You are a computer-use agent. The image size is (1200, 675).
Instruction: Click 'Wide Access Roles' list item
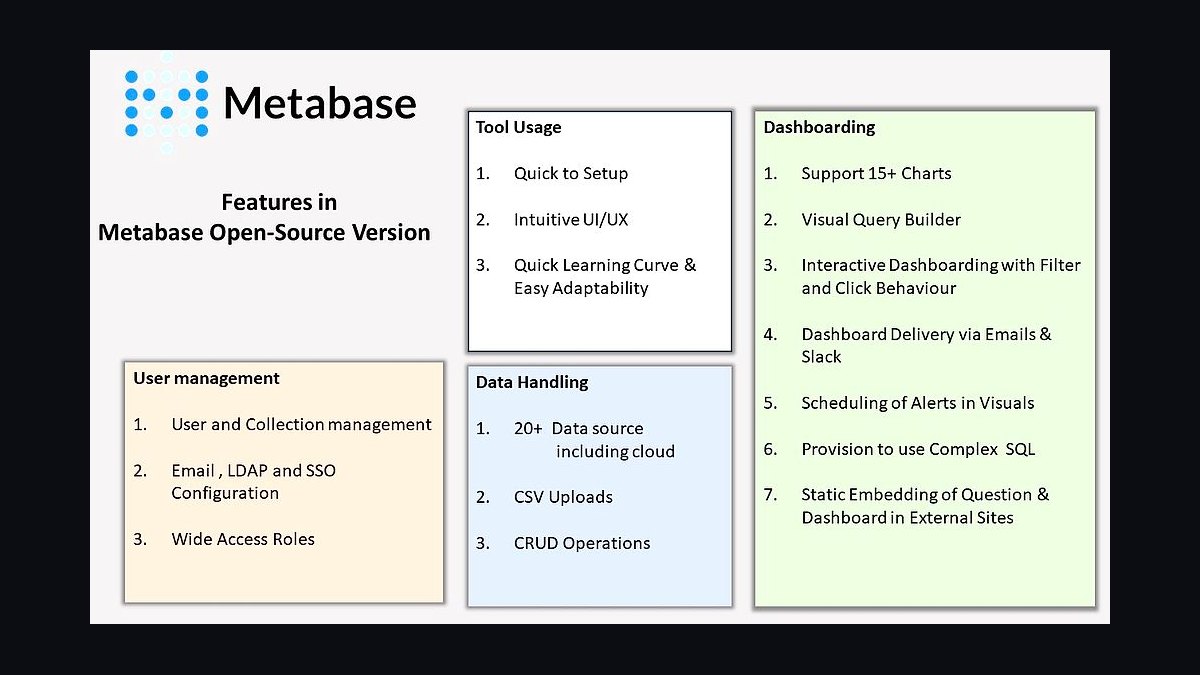point(243,539)
